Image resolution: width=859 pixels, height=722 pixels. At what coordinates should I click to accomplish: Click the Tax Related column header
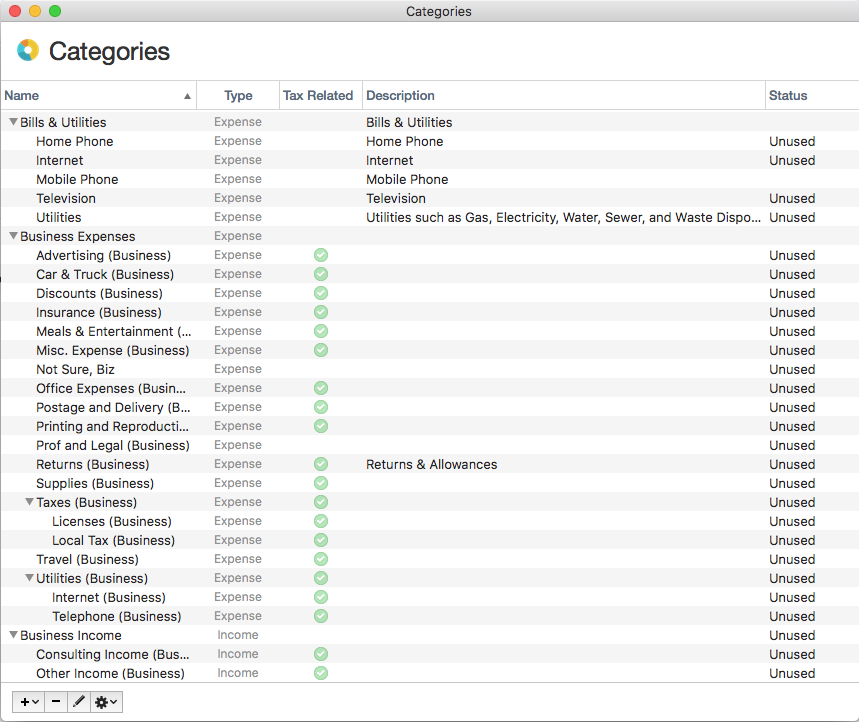pos(318,96)
